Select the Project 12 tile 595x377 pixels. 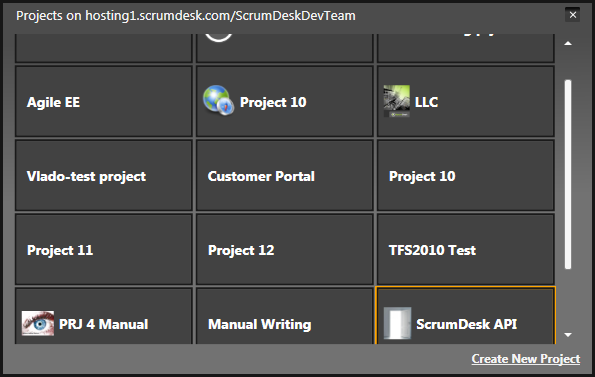point(285,249)
